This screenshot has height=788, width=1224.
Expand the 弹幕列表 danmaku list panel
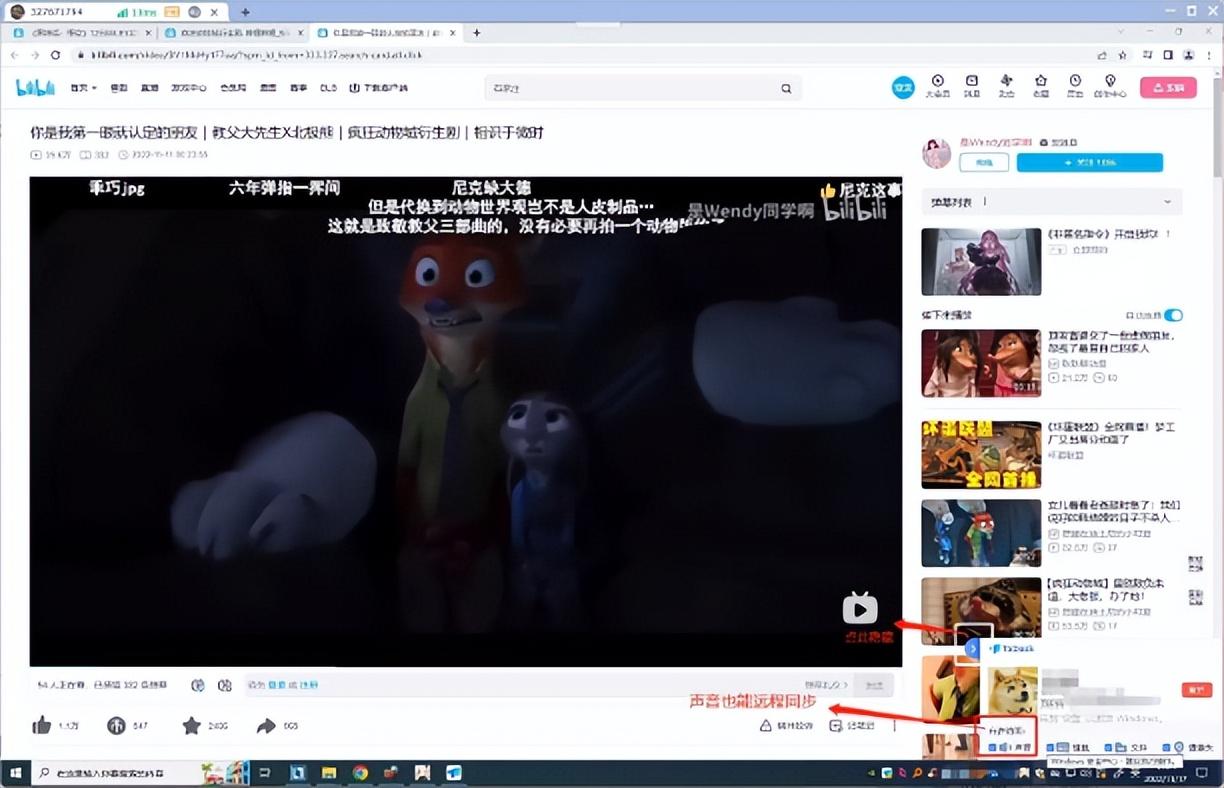click(x=1052, y=202)
